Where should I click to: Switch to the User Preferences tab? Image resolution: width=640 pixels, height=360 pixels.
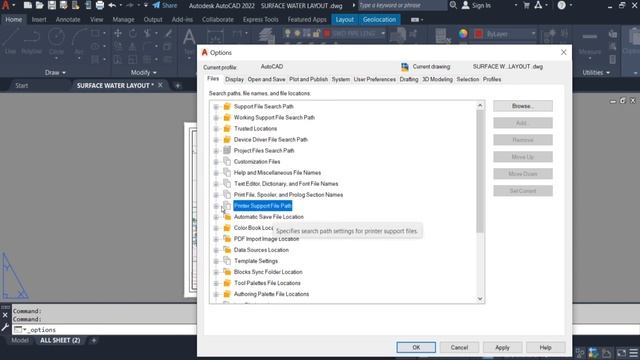coord(374,79)
